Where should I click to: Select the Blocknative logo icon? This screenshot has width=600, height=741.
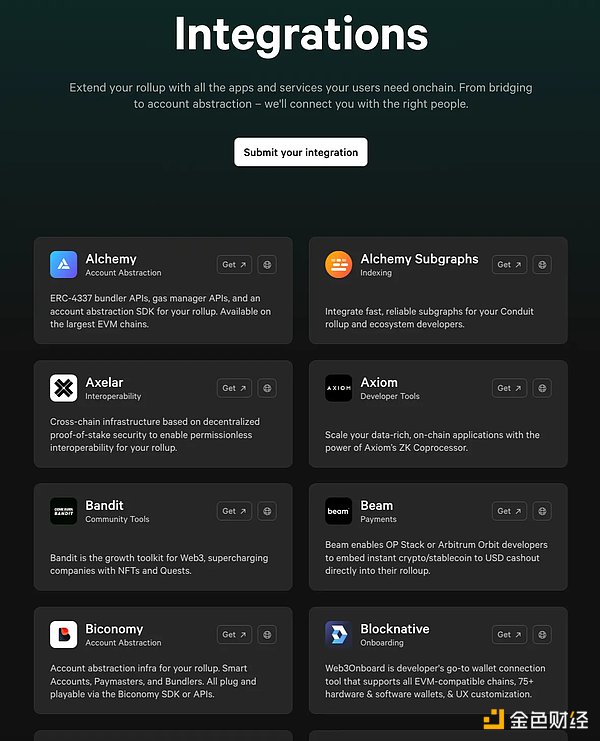click(x=338, y=635)
